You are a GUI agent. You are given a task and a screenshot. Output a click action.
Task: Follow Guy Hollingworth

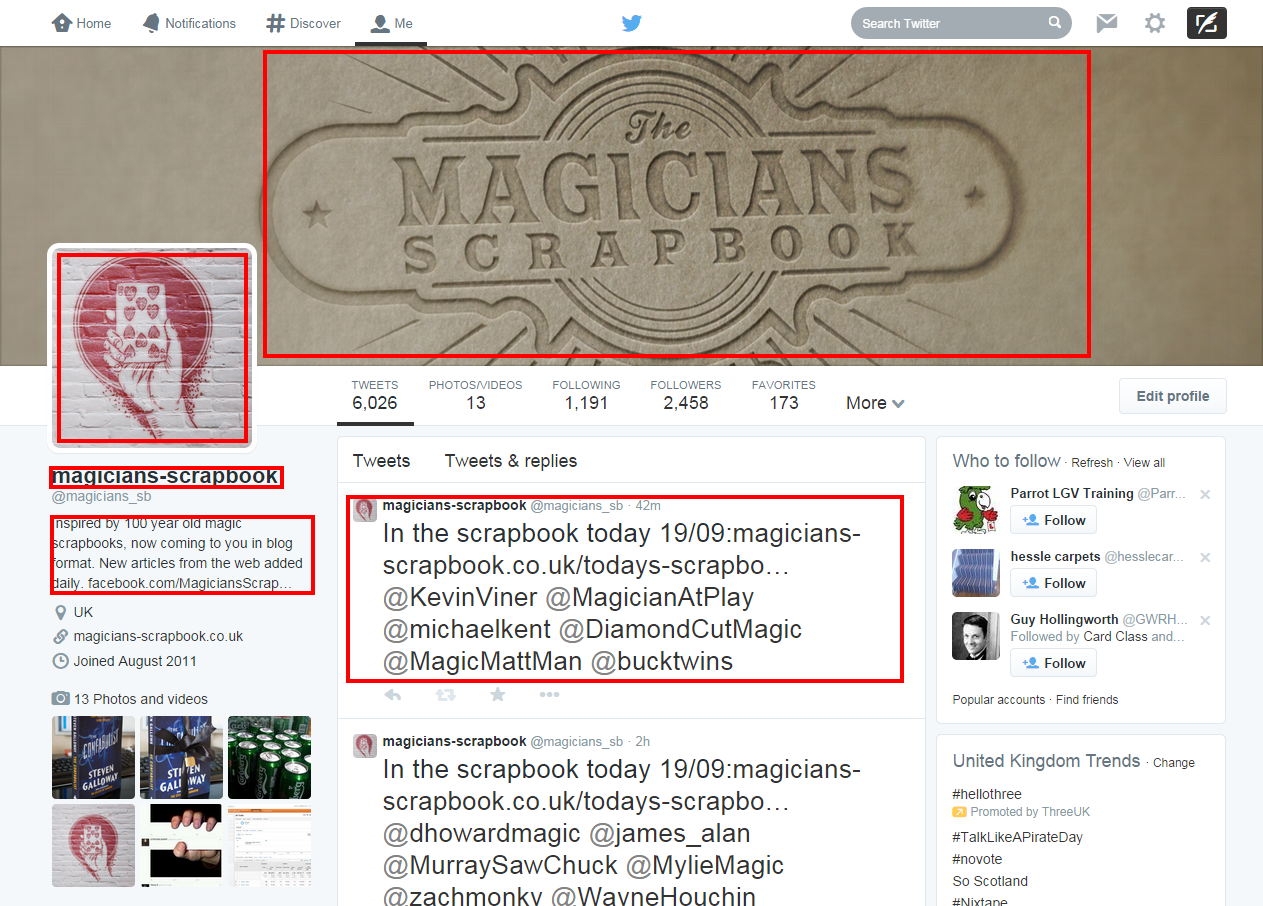coord(1053,663)
